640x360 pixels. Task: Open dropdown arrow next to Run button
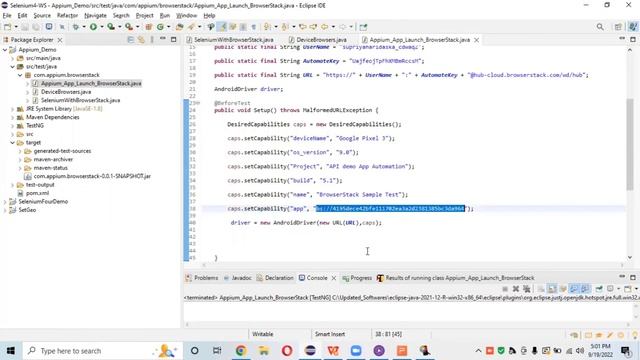[102, 27]
